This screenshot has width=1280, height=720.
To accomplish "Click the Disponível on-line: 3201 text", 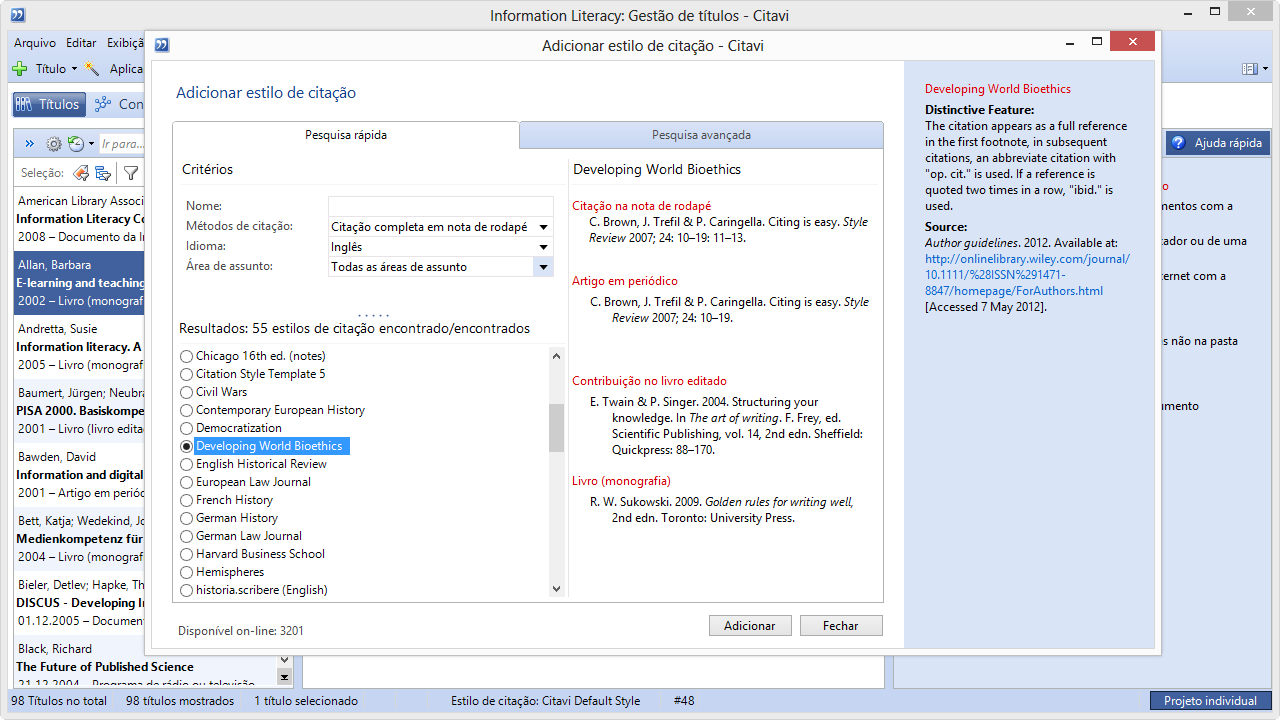I will (241, 631).
